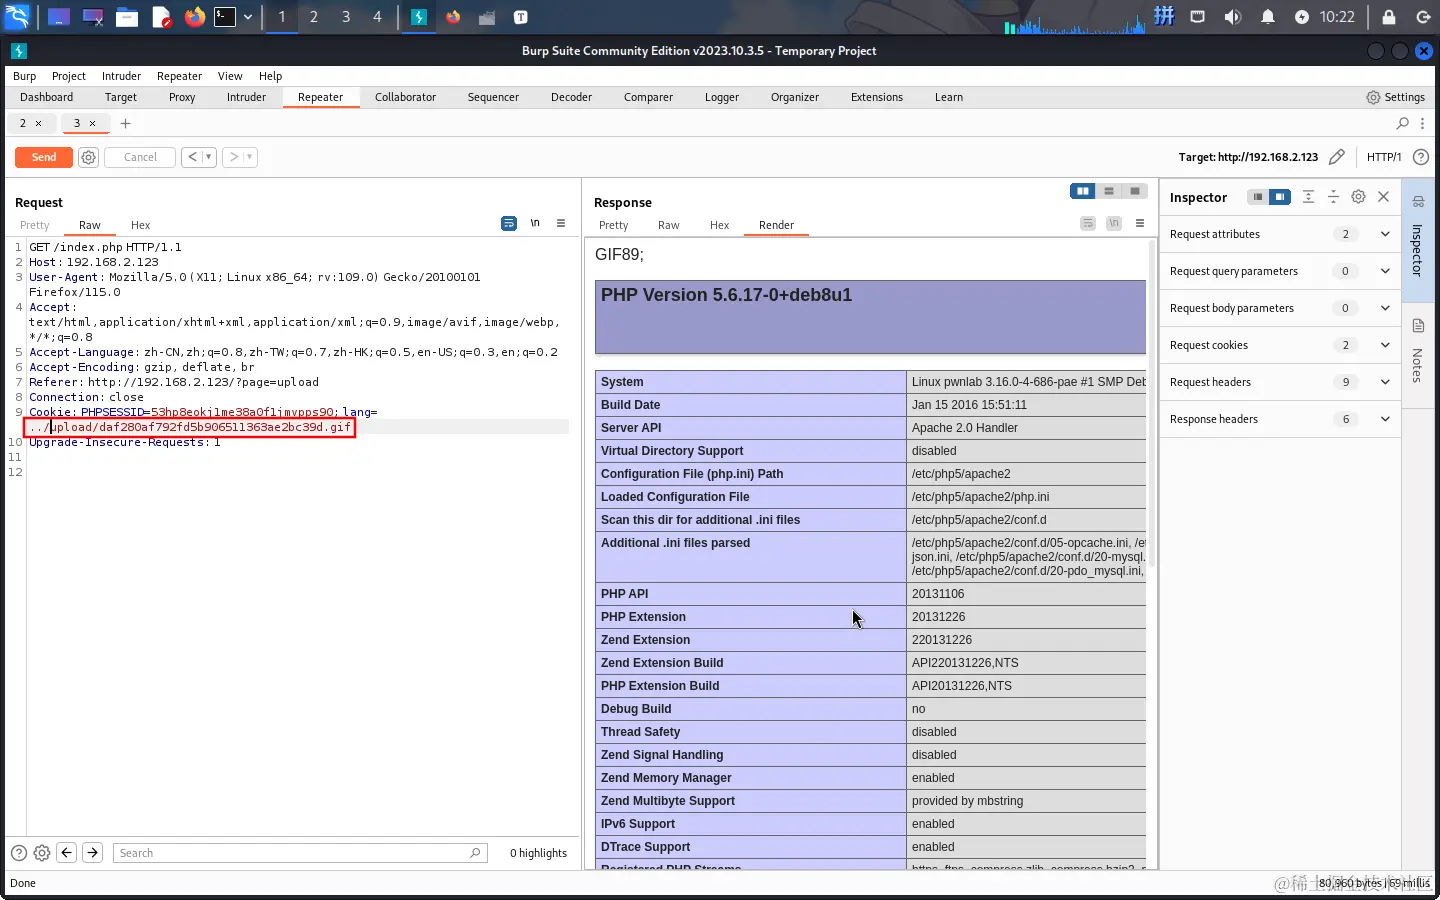Go to next search match arrow

92,853
